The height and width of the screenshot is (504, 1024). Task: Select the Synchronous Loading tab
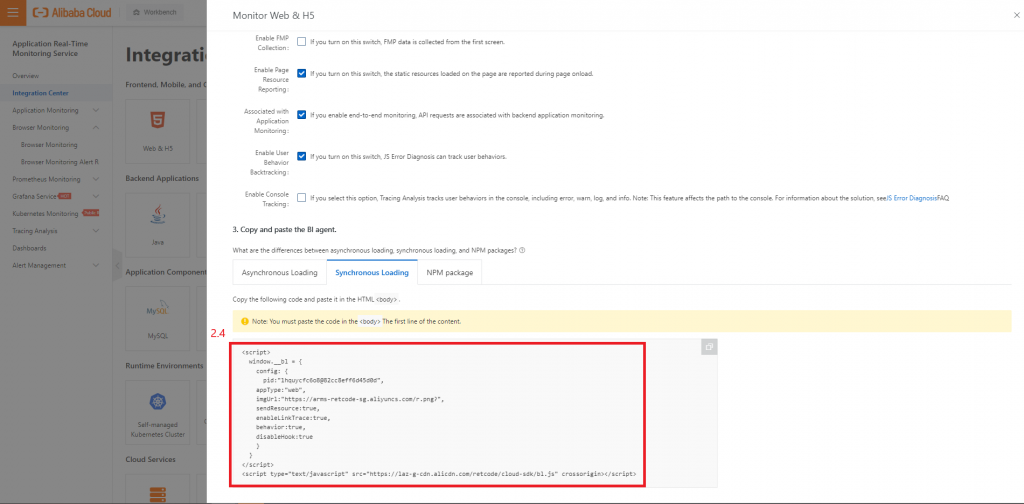click(x=372, y=272)
